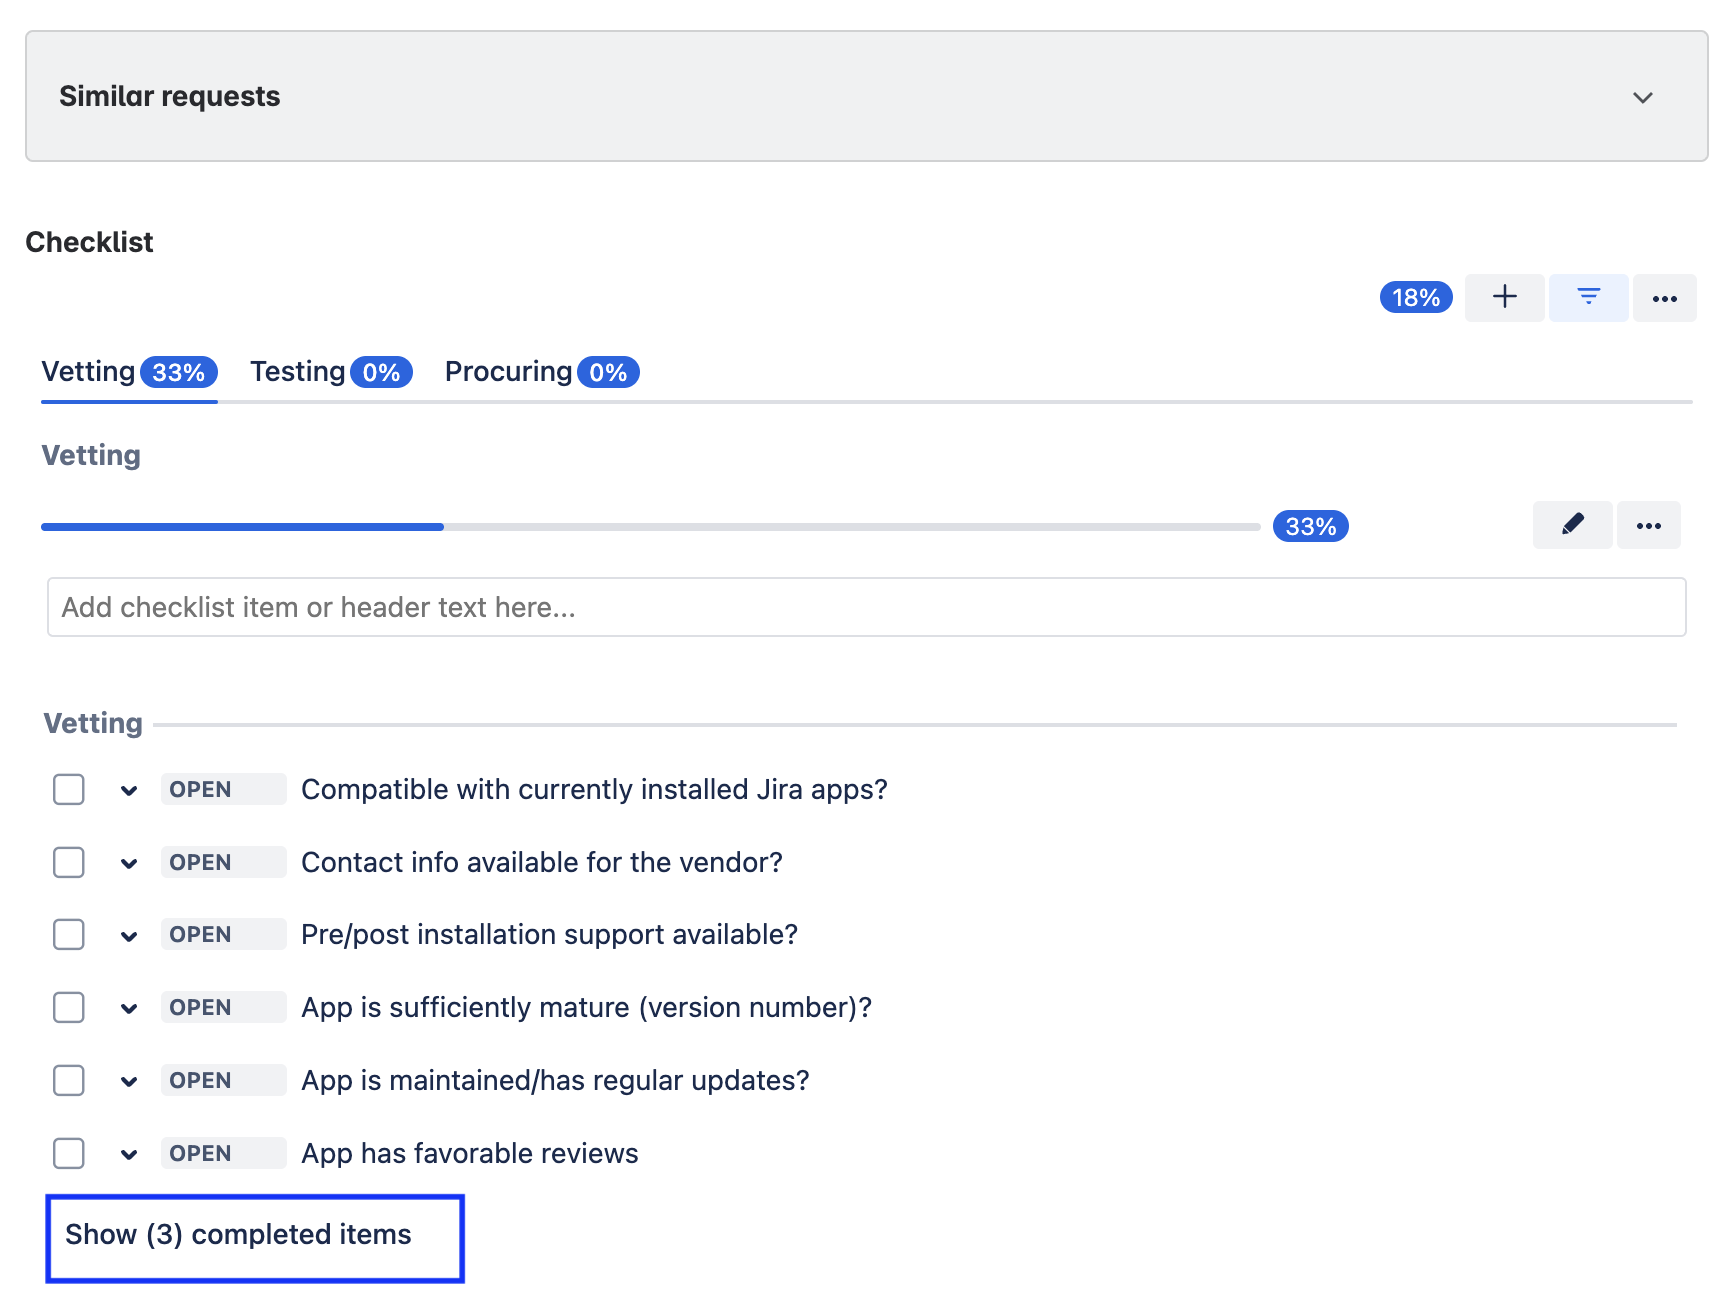Open the Vetting list more options menu
Screen dimensions: 1725x1299
click(x=1648, y=525)
